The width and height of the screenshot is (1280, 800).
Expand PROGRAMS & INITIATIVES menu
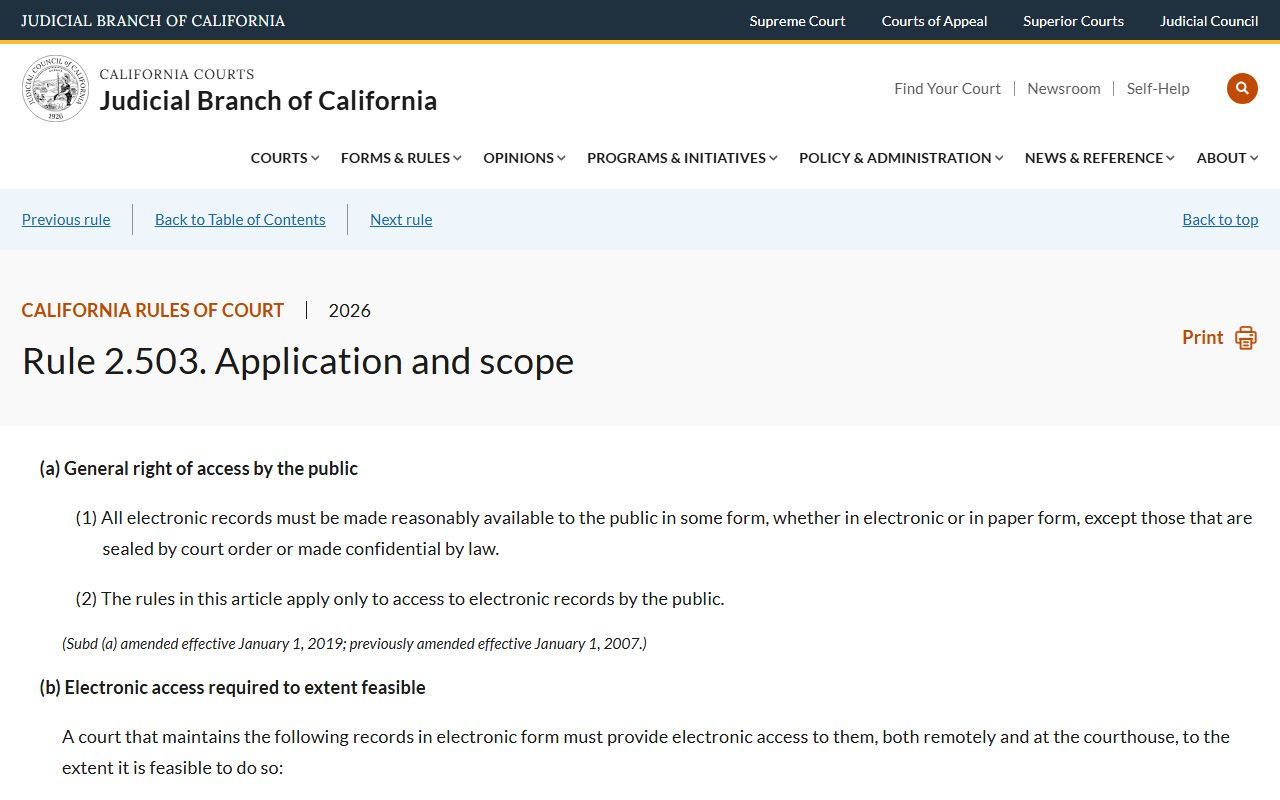682,158
